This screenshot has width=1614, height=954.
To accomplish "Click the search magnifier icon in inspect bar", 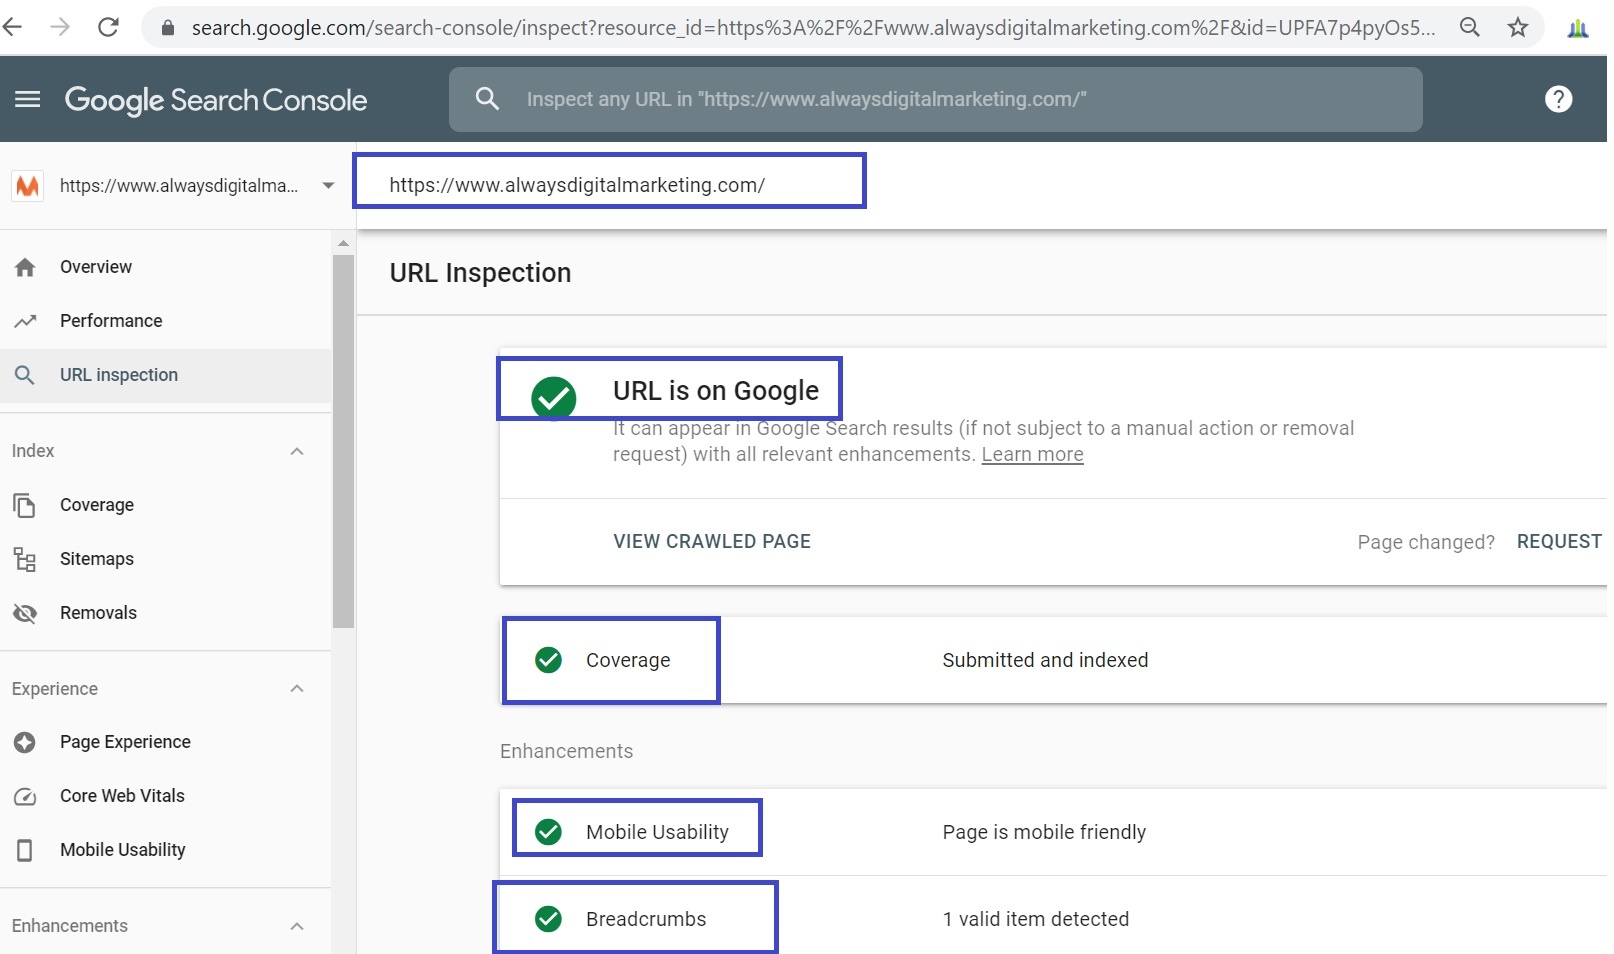I will [487, 98].
